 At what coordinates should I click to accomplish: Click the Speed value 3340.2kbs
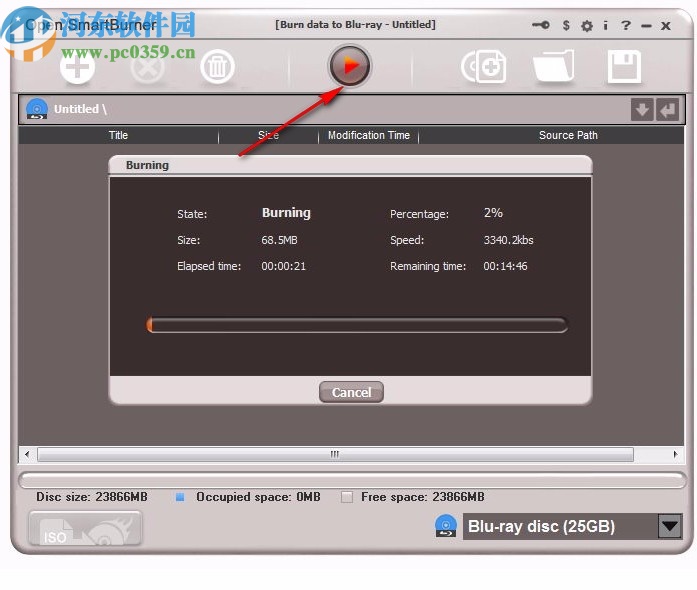click(x=509, y=240)
